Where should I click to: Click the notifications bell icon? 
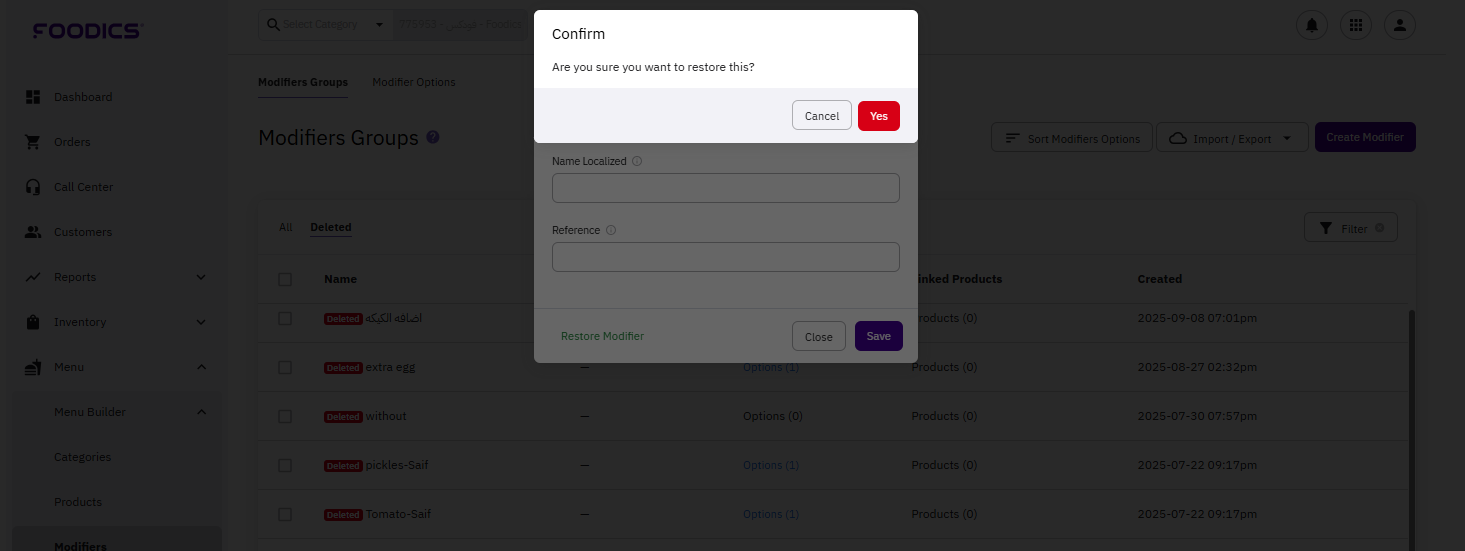tap(1311, 25)
